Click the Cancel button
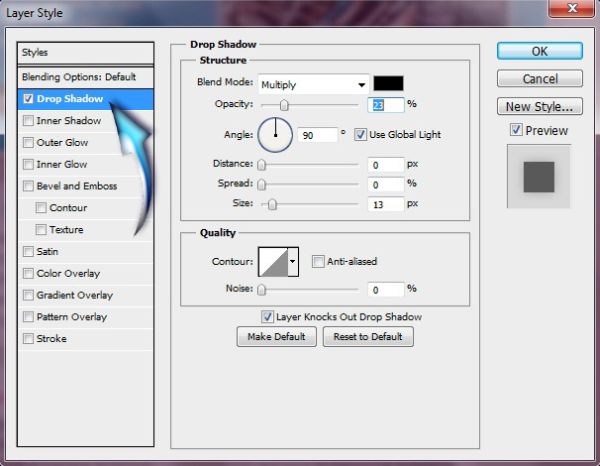Image resolution: width=600 pixels, height=466 pixels. click(x=540, y=79)
